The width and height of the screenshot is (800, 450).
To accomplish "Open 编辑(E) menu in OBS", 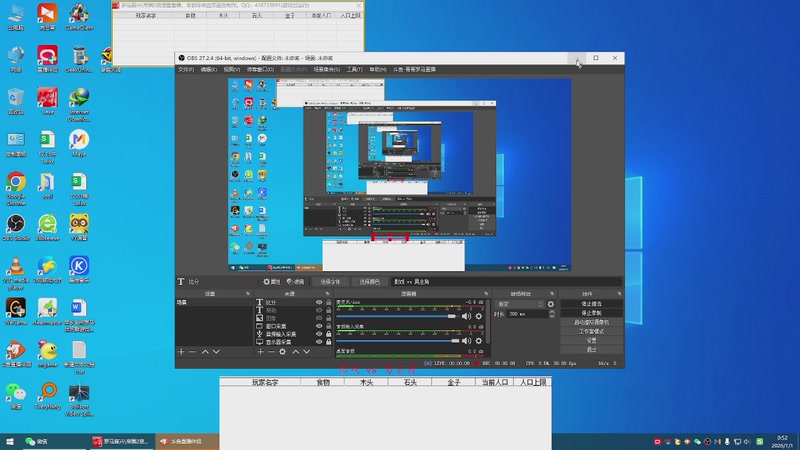I will 208,69.
